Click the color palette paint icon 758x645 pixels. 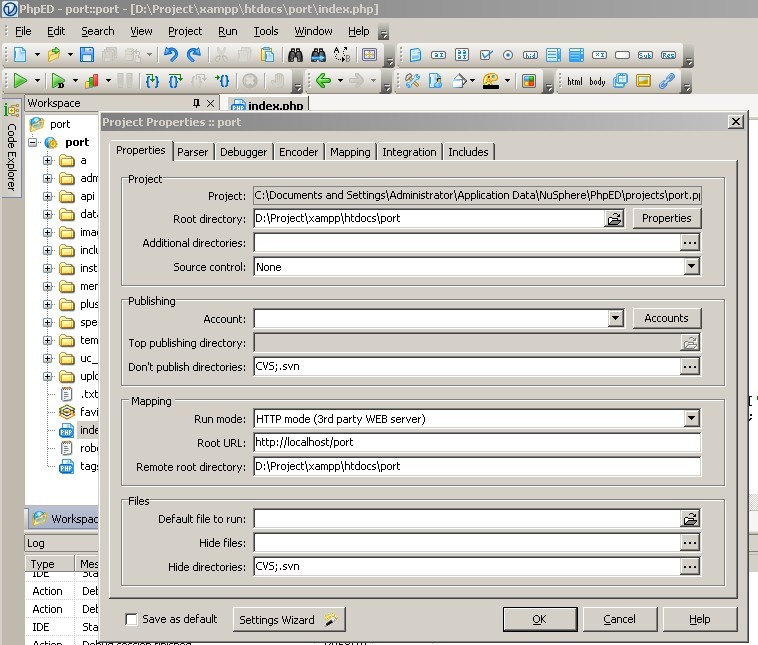pyautogui.click(x=491, y=81)
